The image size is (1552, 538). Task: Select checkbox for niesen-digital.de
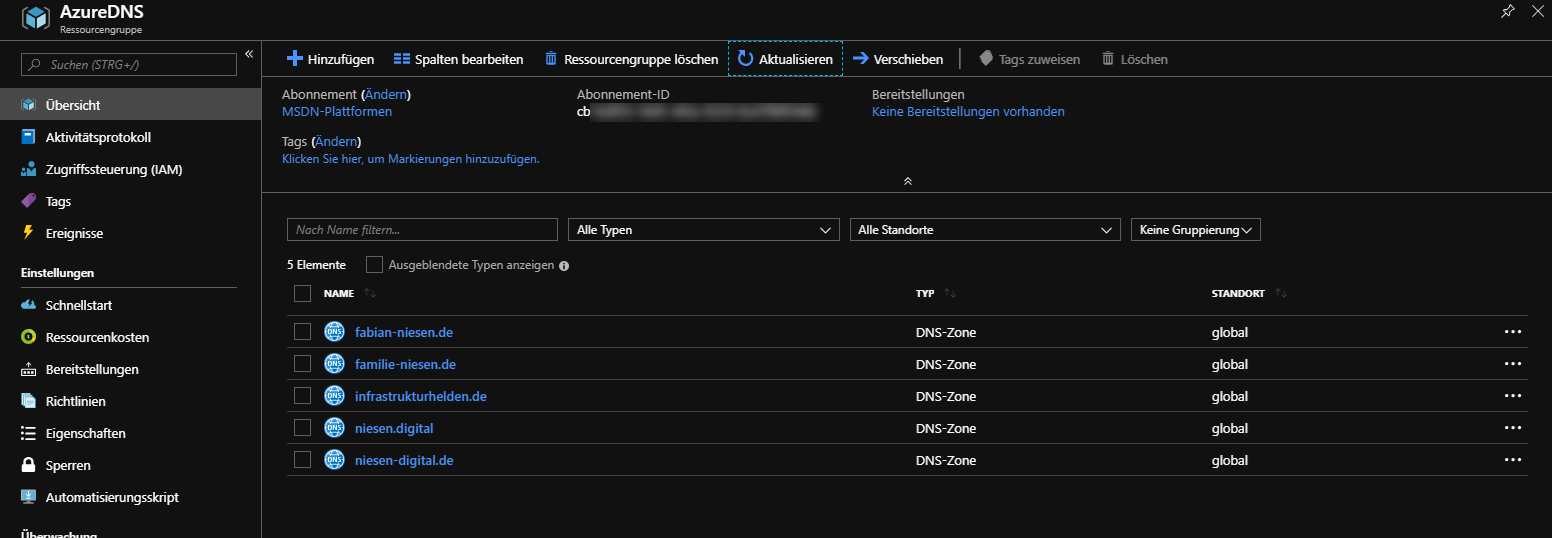tap(303, 460)
